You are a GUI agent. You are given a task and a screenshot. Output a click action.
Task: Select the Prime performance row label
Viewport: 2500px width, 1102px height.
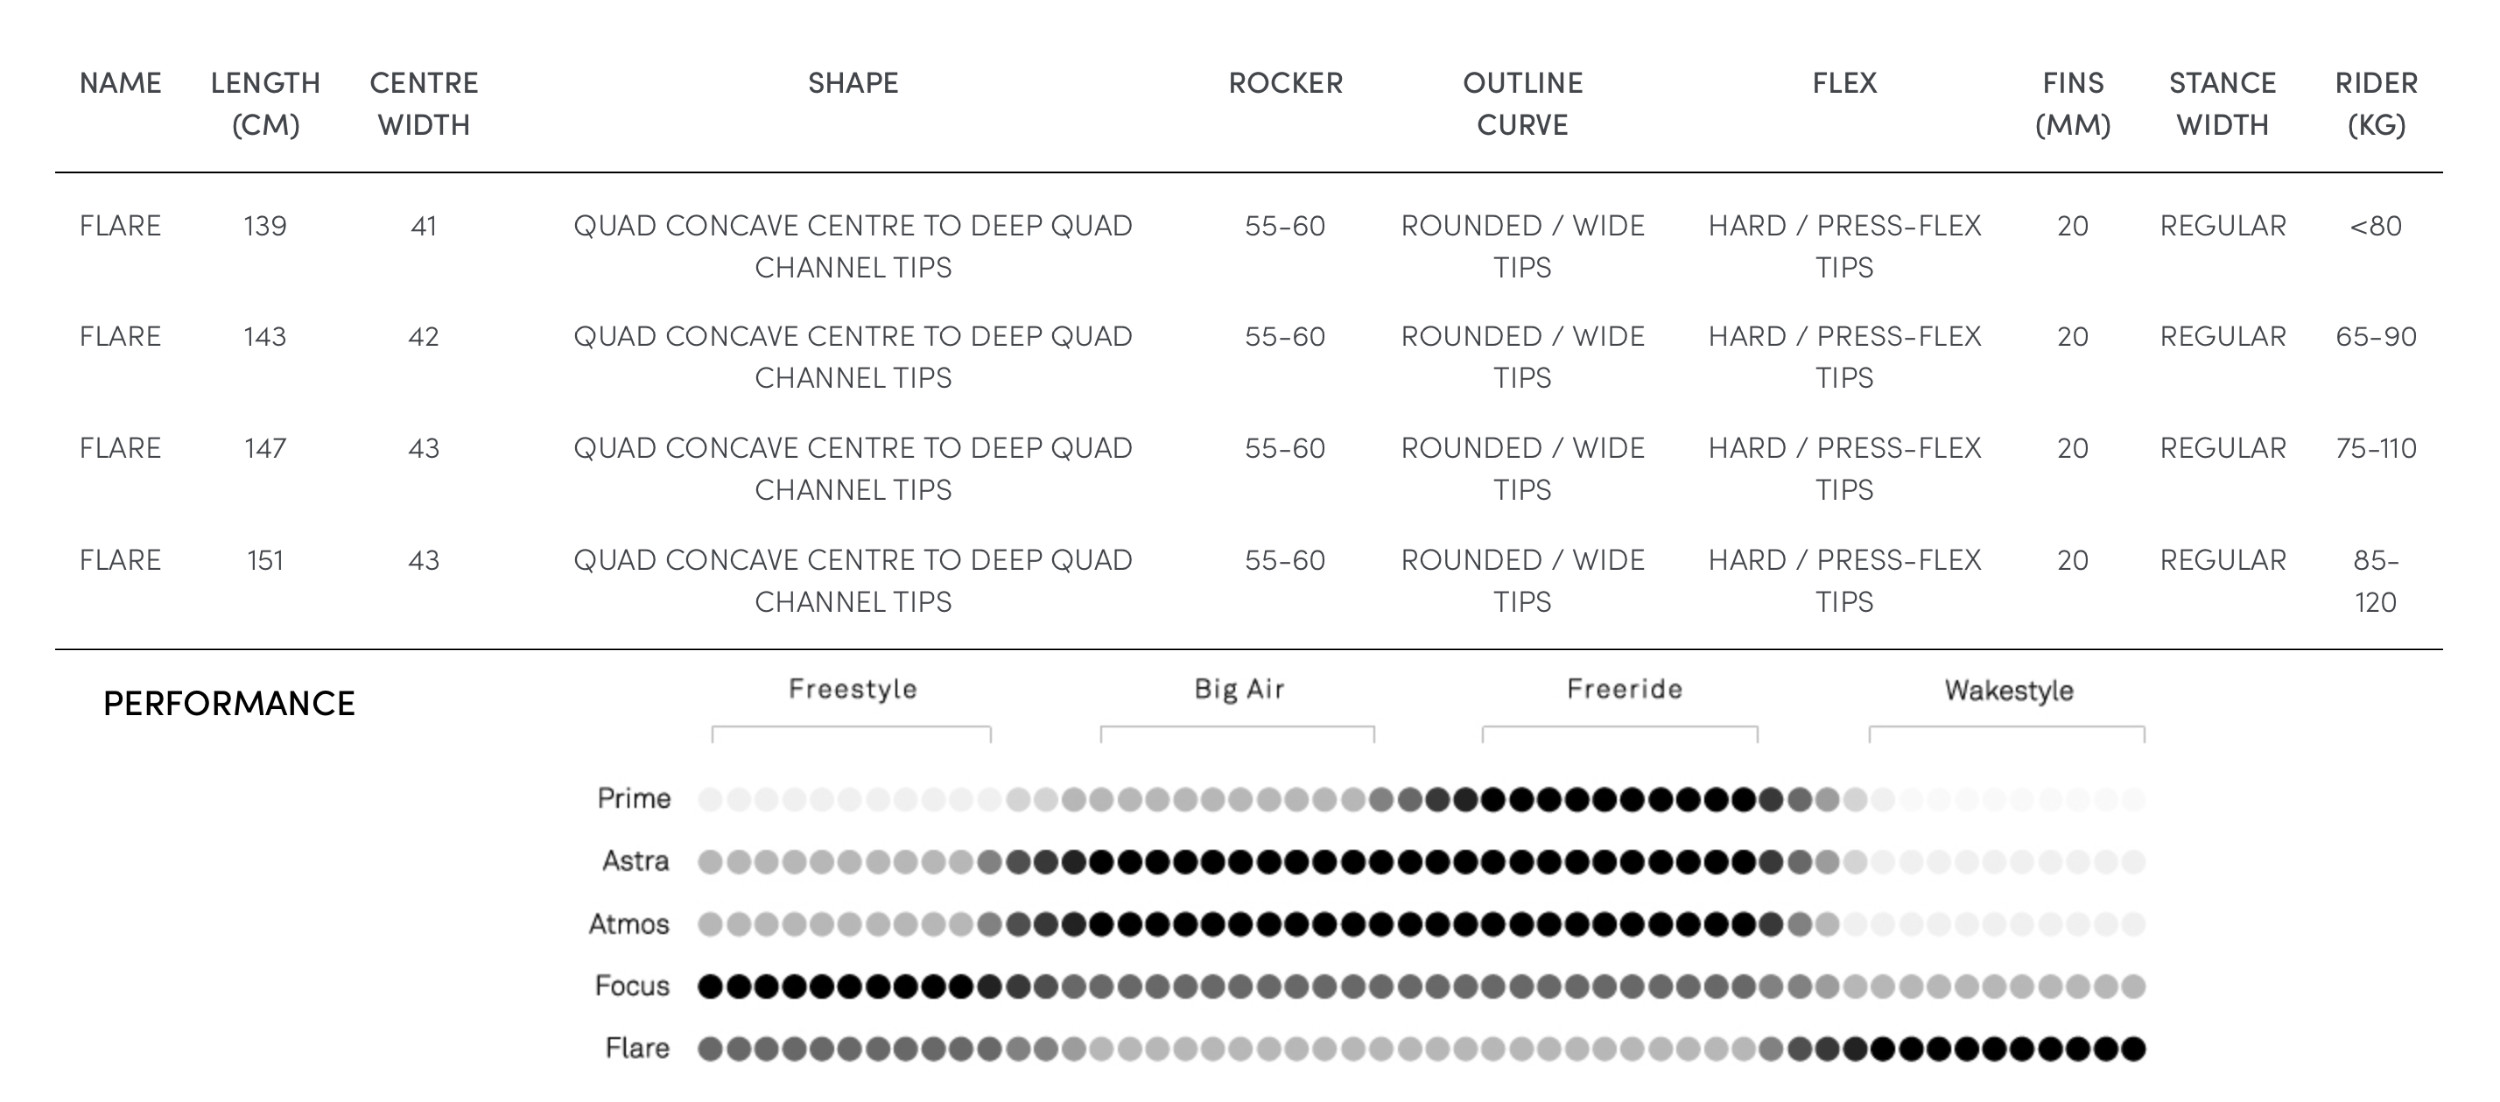[634, 799]
